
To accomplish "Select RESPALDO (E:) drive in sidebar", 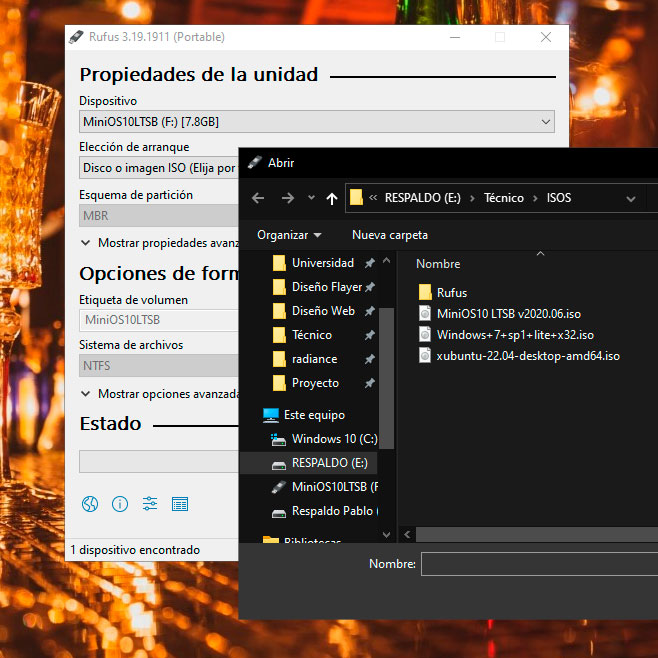I will [x=329, y=463].
